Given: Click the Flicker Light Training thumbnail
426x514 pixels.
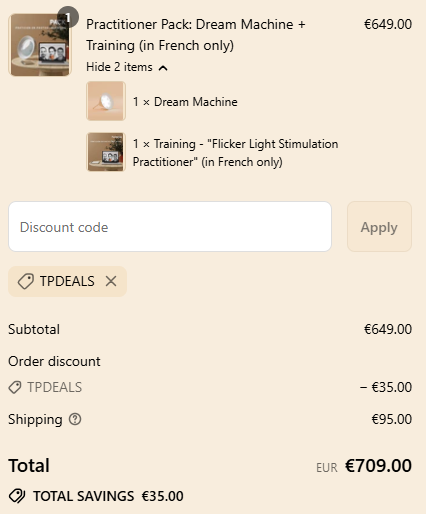Looking at the screenshot, I should tap(106, 152).
